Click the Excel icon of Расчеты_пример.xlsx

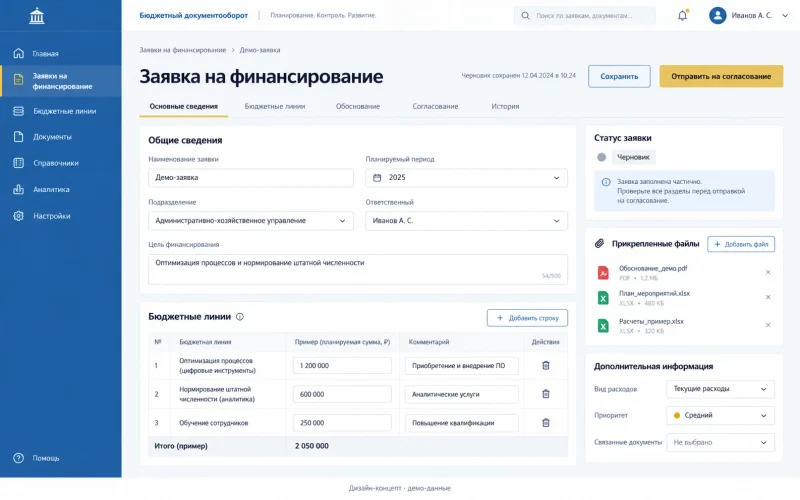pyautogui.click(x=603, y=326)
